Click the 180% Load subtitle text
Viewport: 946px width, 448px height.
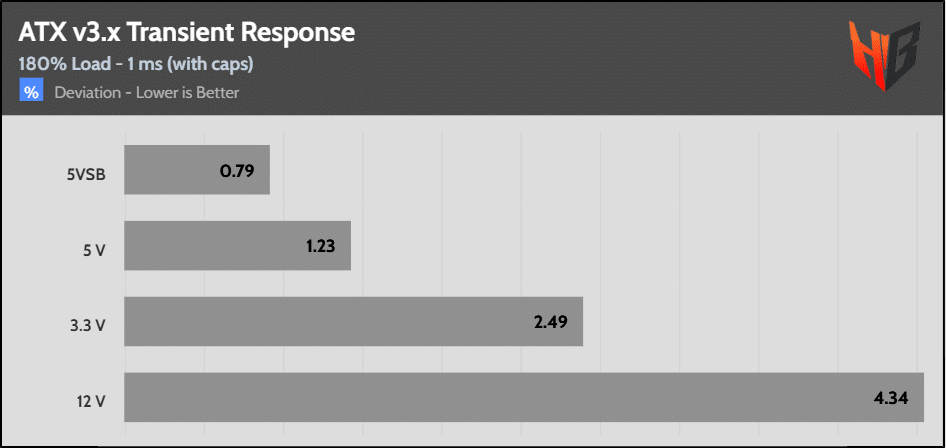point(136,64)
